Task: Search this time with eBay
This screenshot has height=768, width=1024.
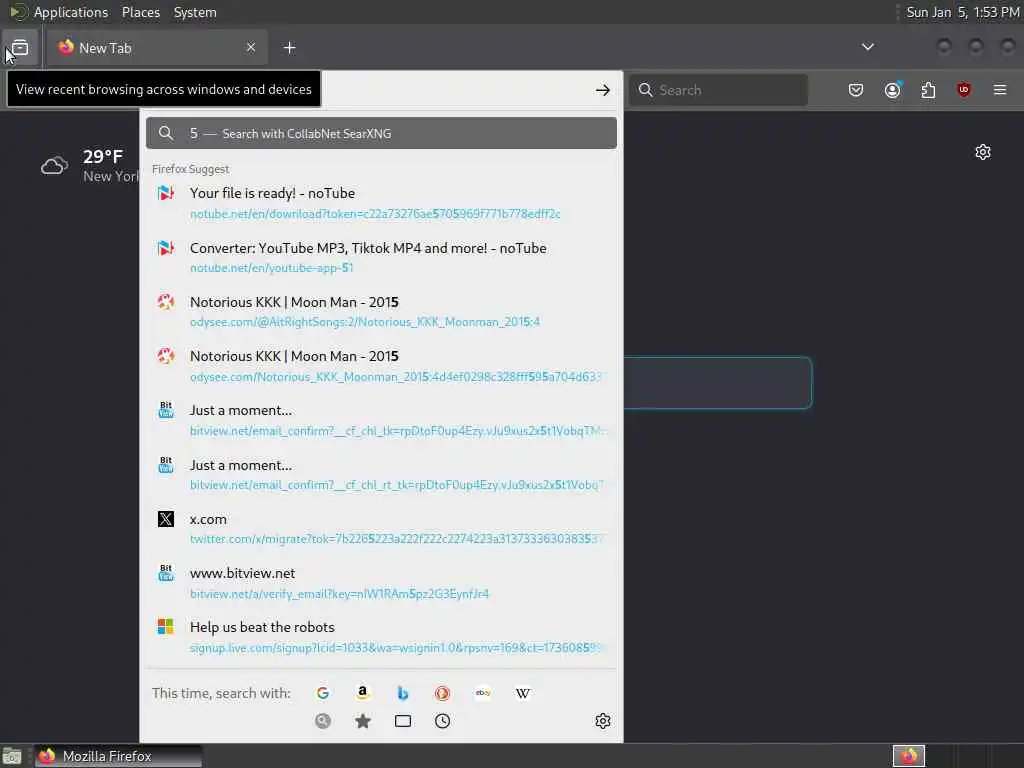Action: 483,693
